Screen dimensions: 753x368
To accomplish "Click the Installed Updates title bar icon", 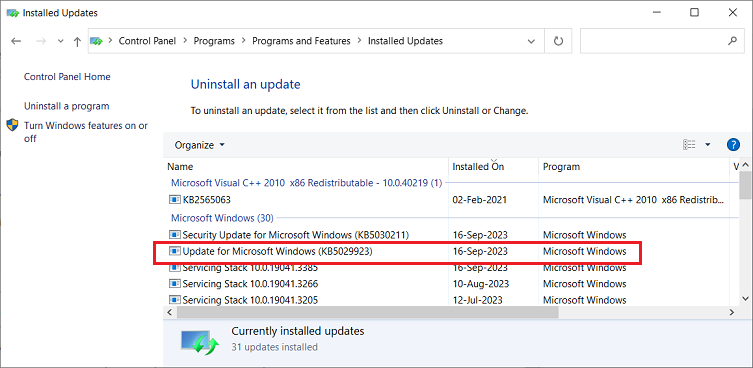I will (x=13, y=13).
